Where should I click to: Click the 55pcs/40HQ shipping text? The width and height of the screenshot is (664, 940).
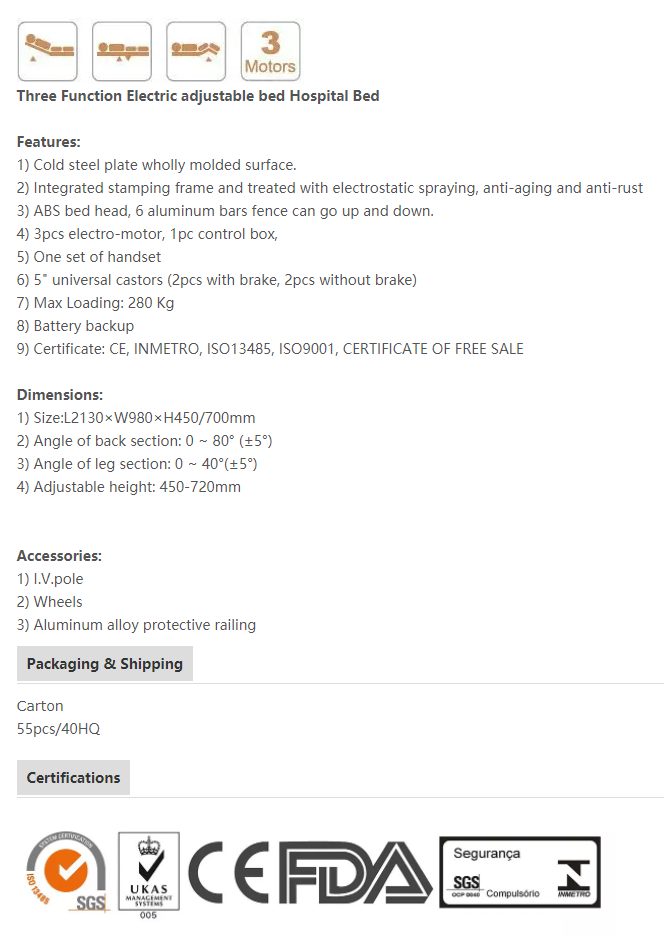coord(58,729)
